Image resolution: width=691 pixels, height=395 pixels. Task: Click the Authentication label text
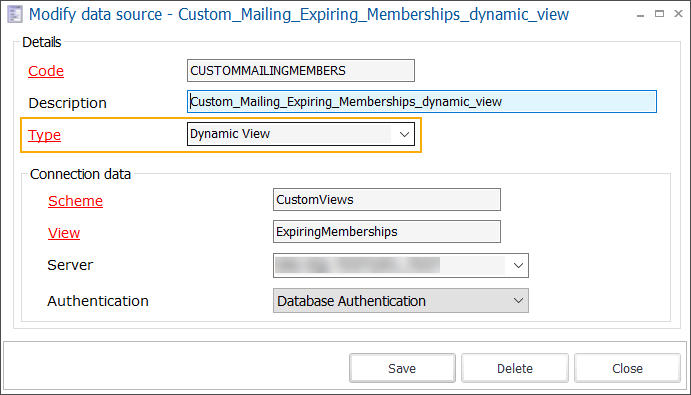click(98, 301)
